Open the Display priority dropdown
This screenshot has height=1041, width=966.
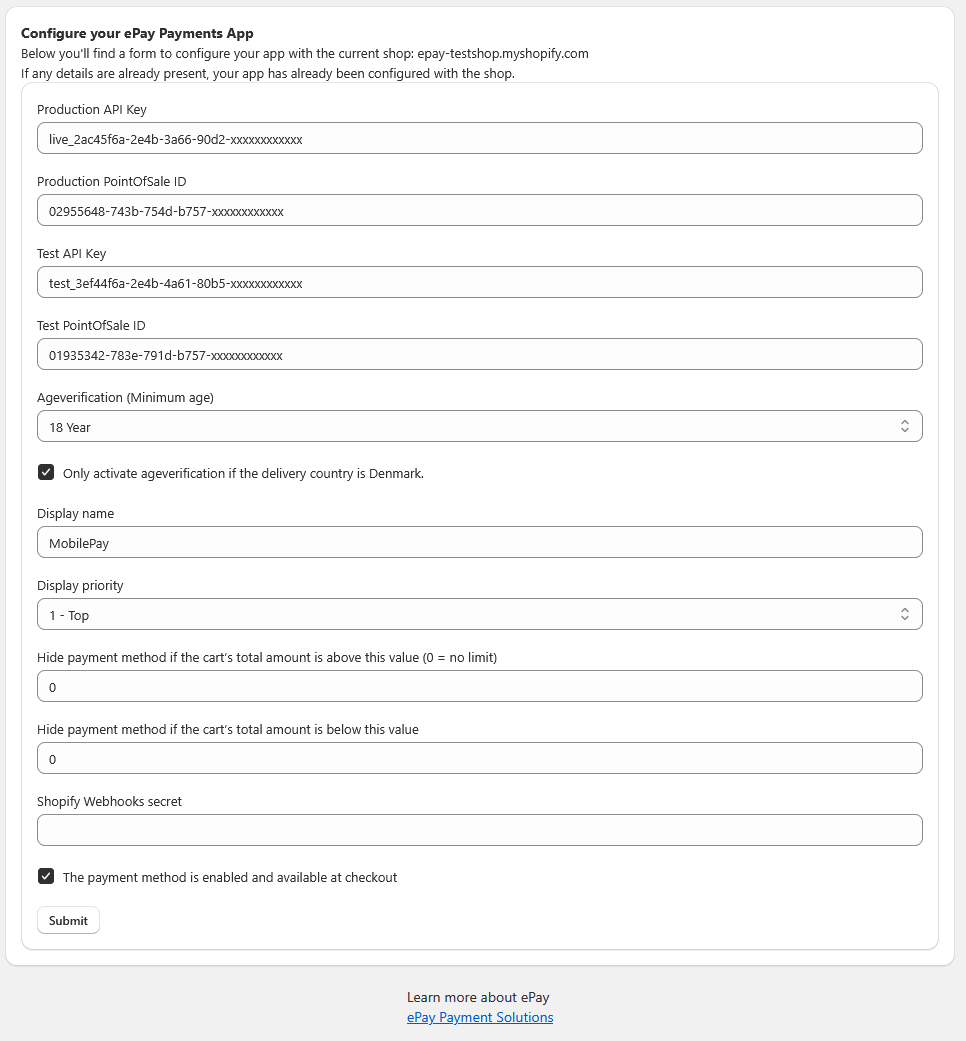480,614
